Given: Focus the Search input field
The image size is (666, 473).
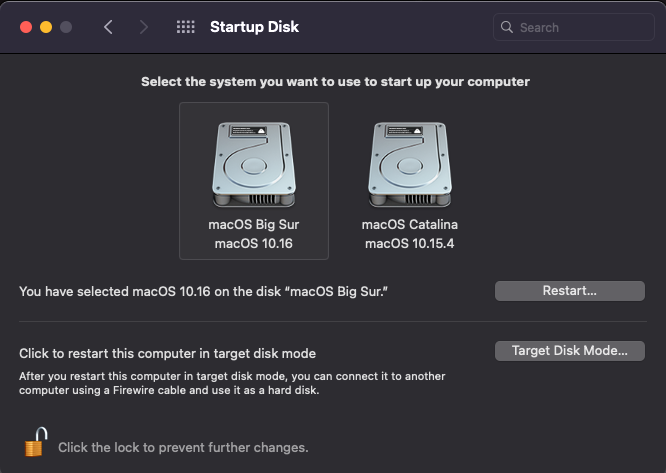Looking at the screenshot, I should click(x=580, y=27).
